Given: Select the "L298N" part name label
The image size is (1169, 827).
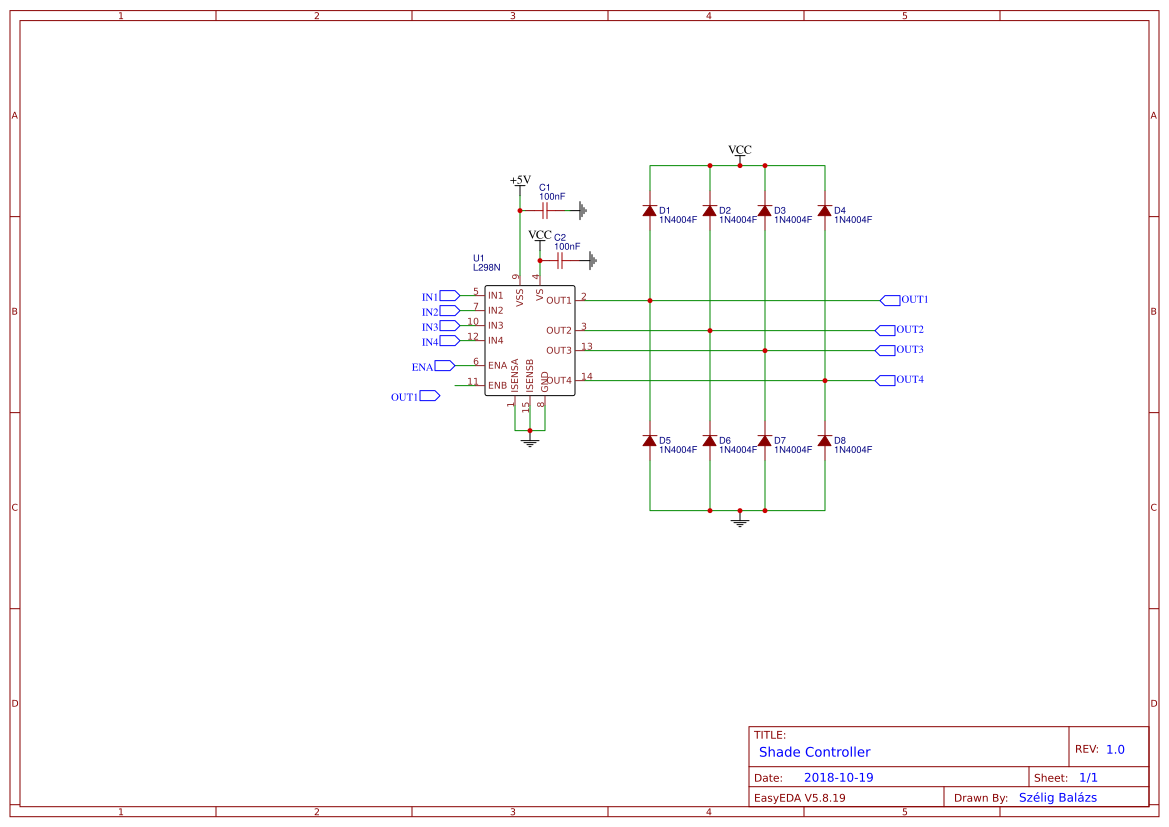Looking at the screenshot, I should [487, 267].
